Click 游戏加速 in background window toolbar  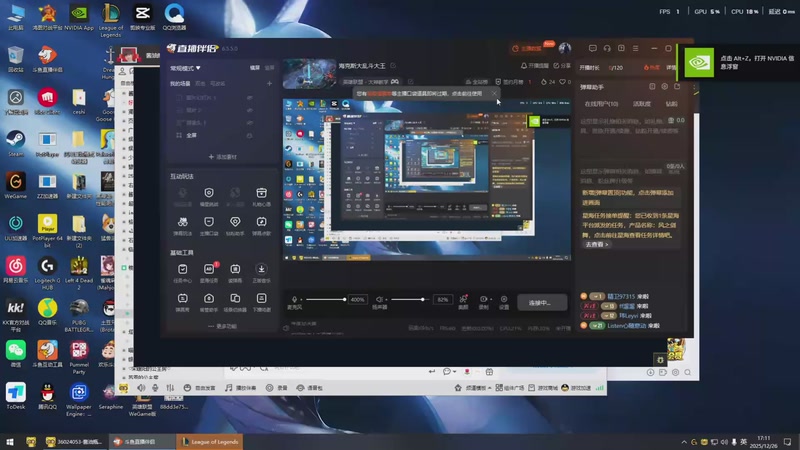pyautogui.click(x=576, y=388)
